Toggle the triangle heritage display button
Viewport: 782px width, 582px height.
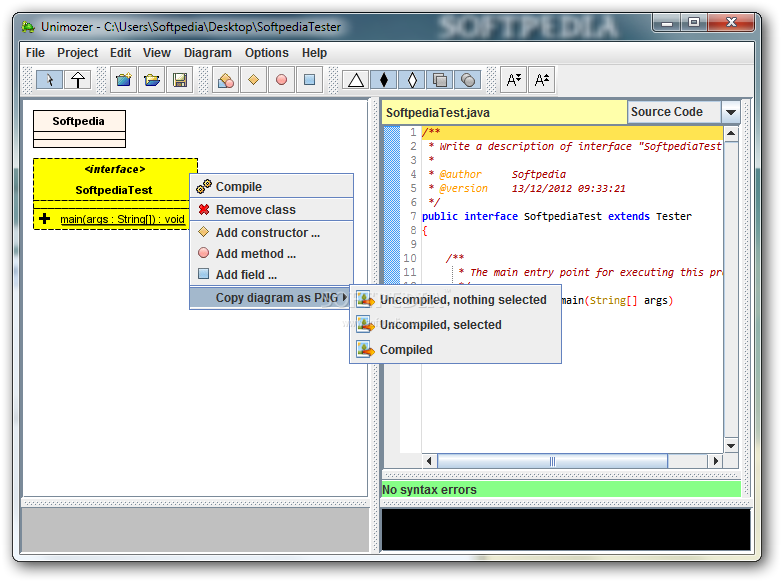point(356,80)
